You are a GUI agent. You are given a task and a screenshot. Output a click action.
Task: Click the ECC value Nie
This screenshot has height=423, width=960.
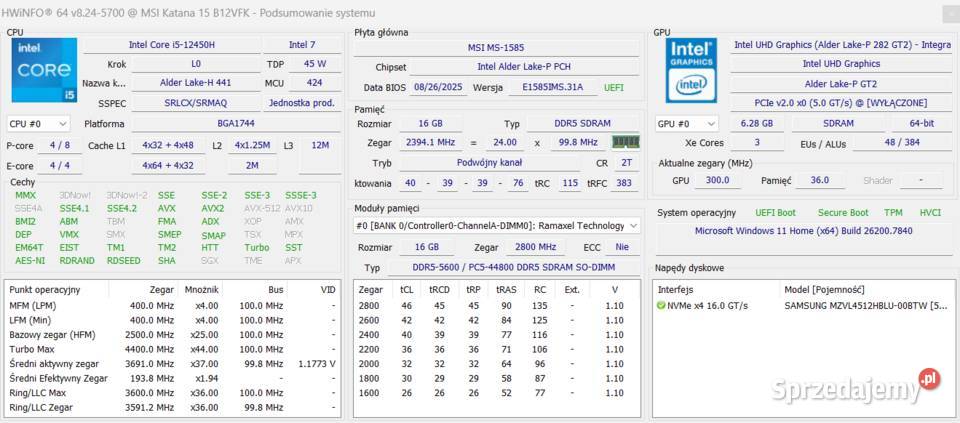tap(622, 247)
